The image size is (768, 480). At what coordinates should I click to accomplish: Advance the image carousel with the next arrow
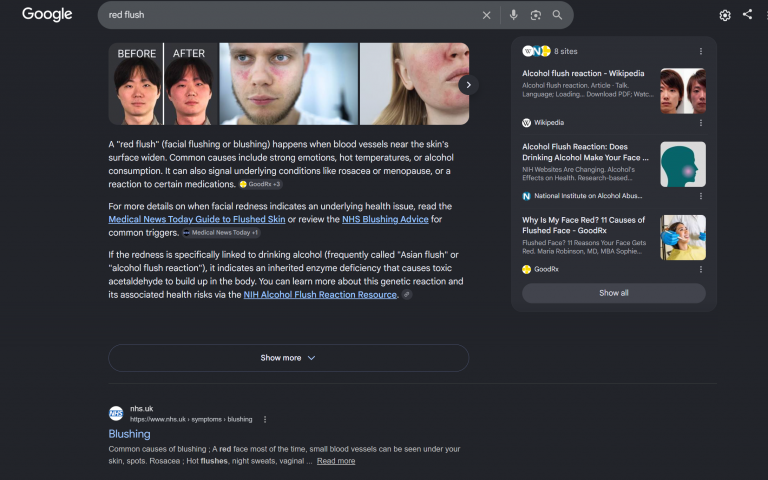468,85
